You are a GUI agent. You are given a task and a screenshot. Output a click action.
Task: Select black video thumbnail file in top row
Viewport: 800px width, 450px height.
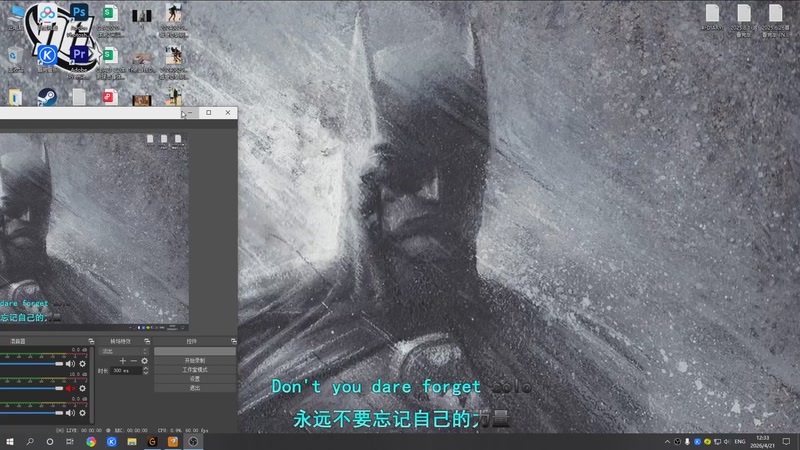click(141, 16)
